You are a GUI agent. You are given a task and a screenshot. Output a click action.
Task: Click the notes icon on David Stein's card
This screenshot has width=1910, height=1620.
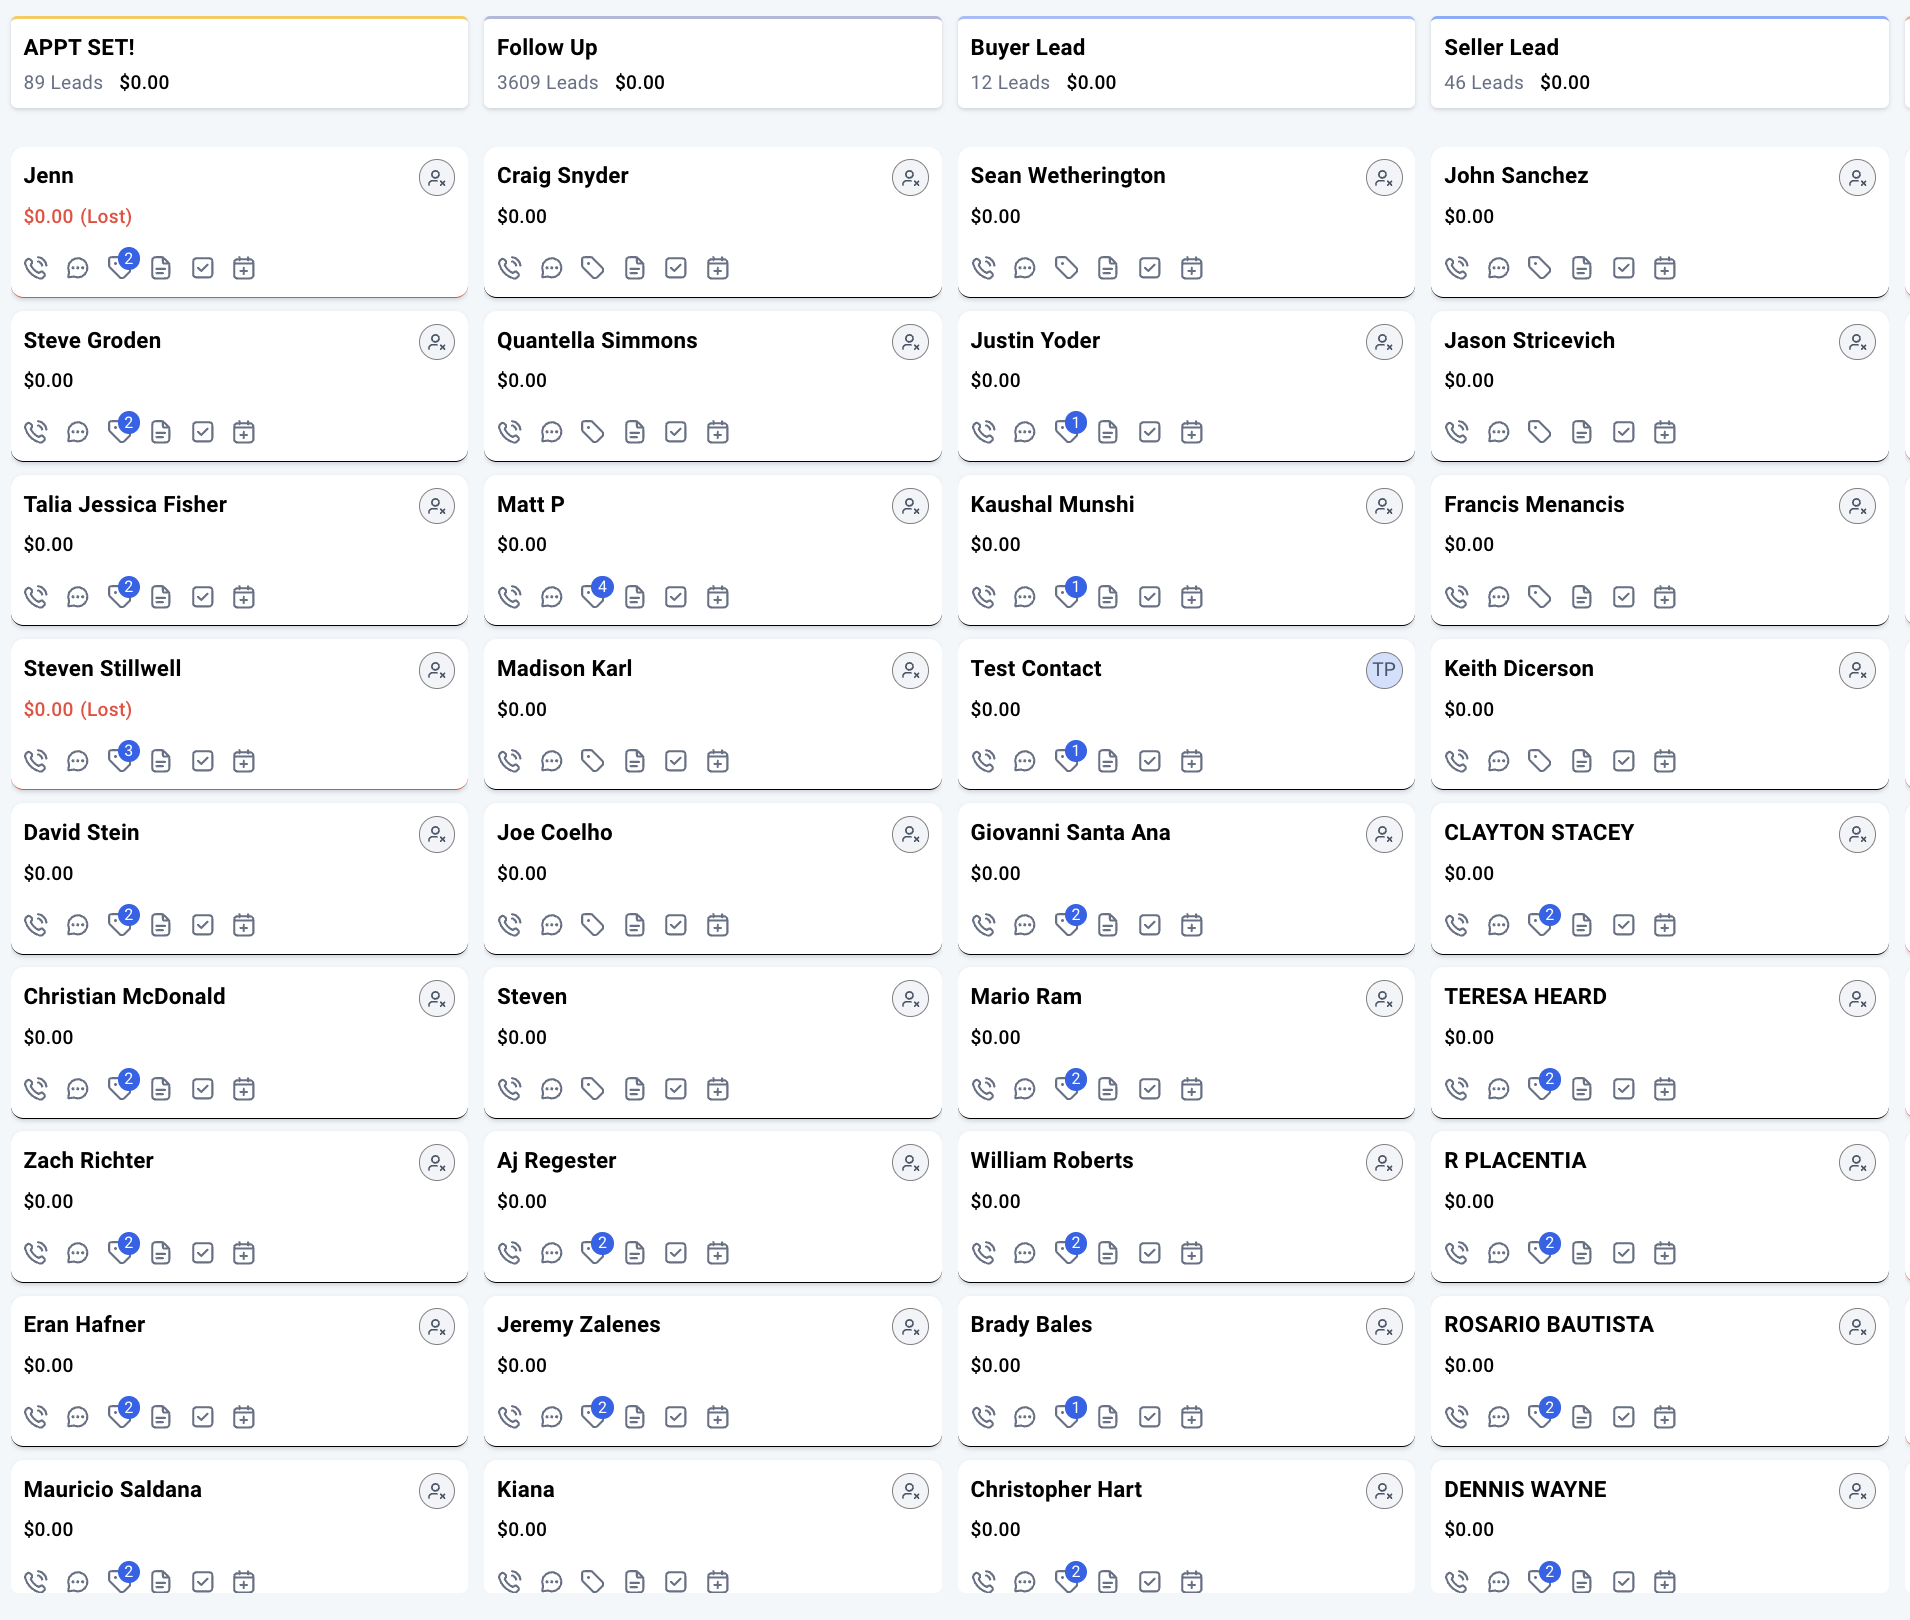point(161,925)
